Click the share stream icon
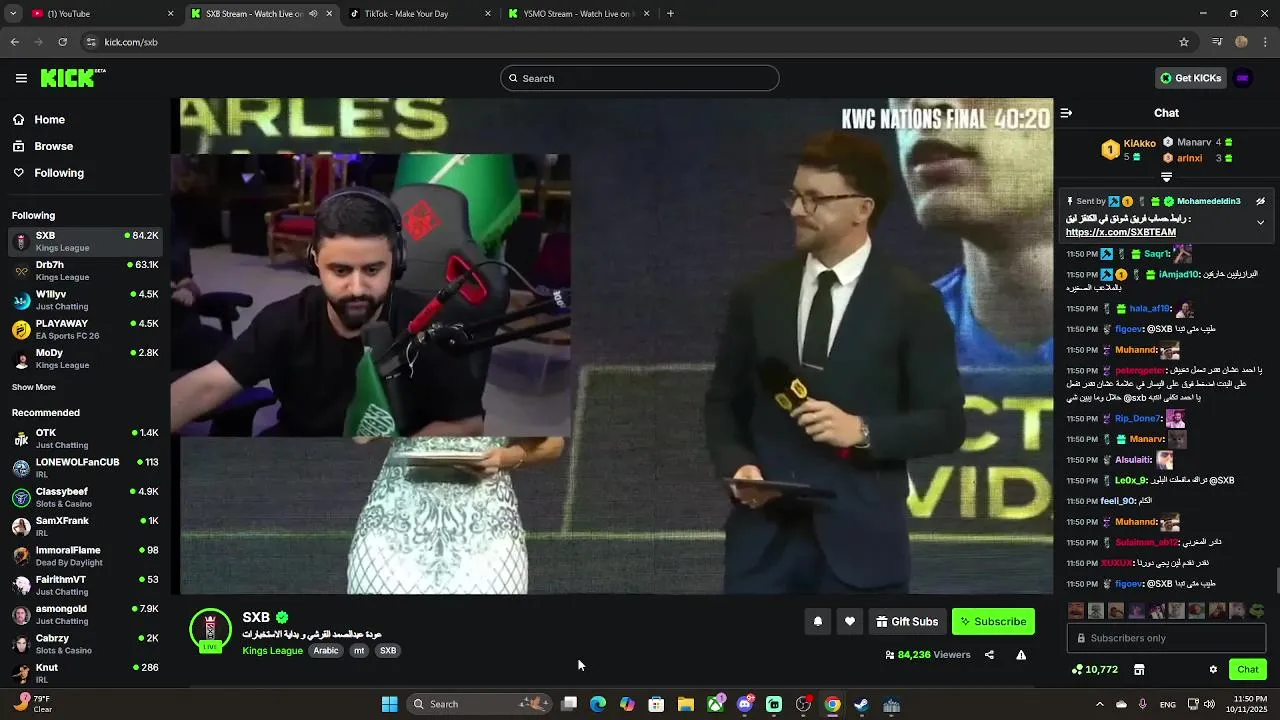This screenshot has height=720, width=1280. (x=989, y=655)
